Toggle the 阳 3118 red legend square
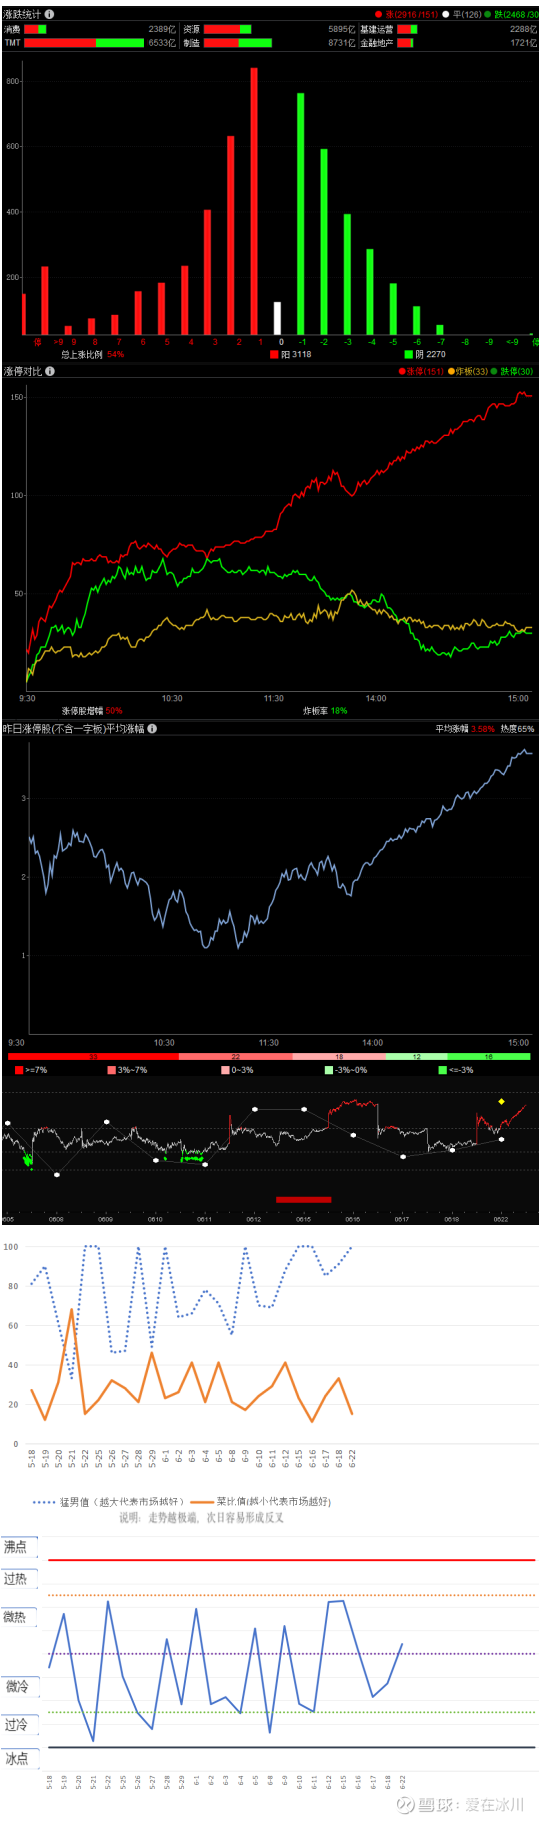The height and width of the screenshot is (1821, 540). 274,354
